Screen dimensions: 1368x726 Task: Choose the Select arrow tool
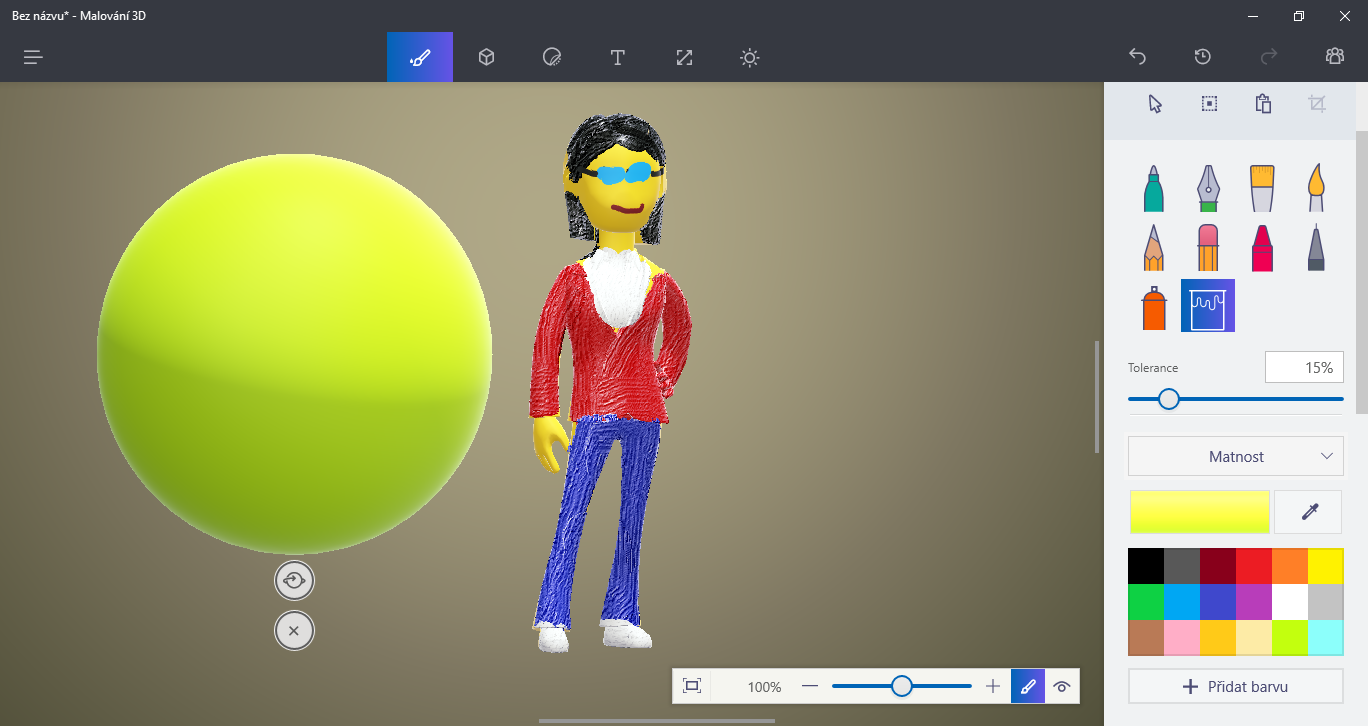coord(1155,104)
